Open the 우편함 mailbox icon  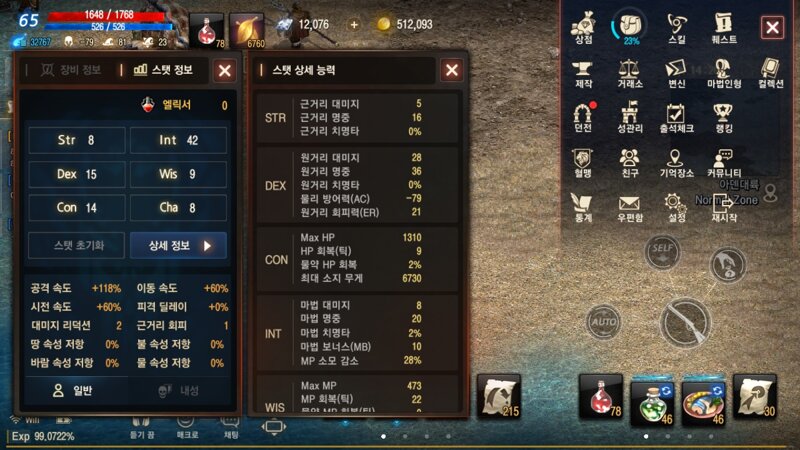(630, 208)
